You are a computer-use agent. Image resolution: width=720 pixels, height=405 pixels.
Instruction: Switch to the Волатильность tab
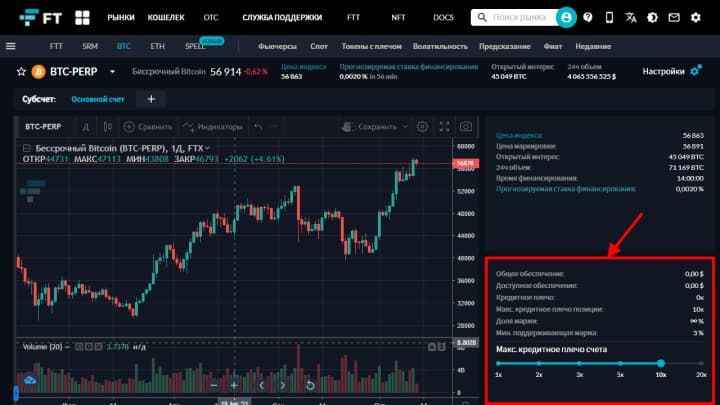[x=440, y=46]
